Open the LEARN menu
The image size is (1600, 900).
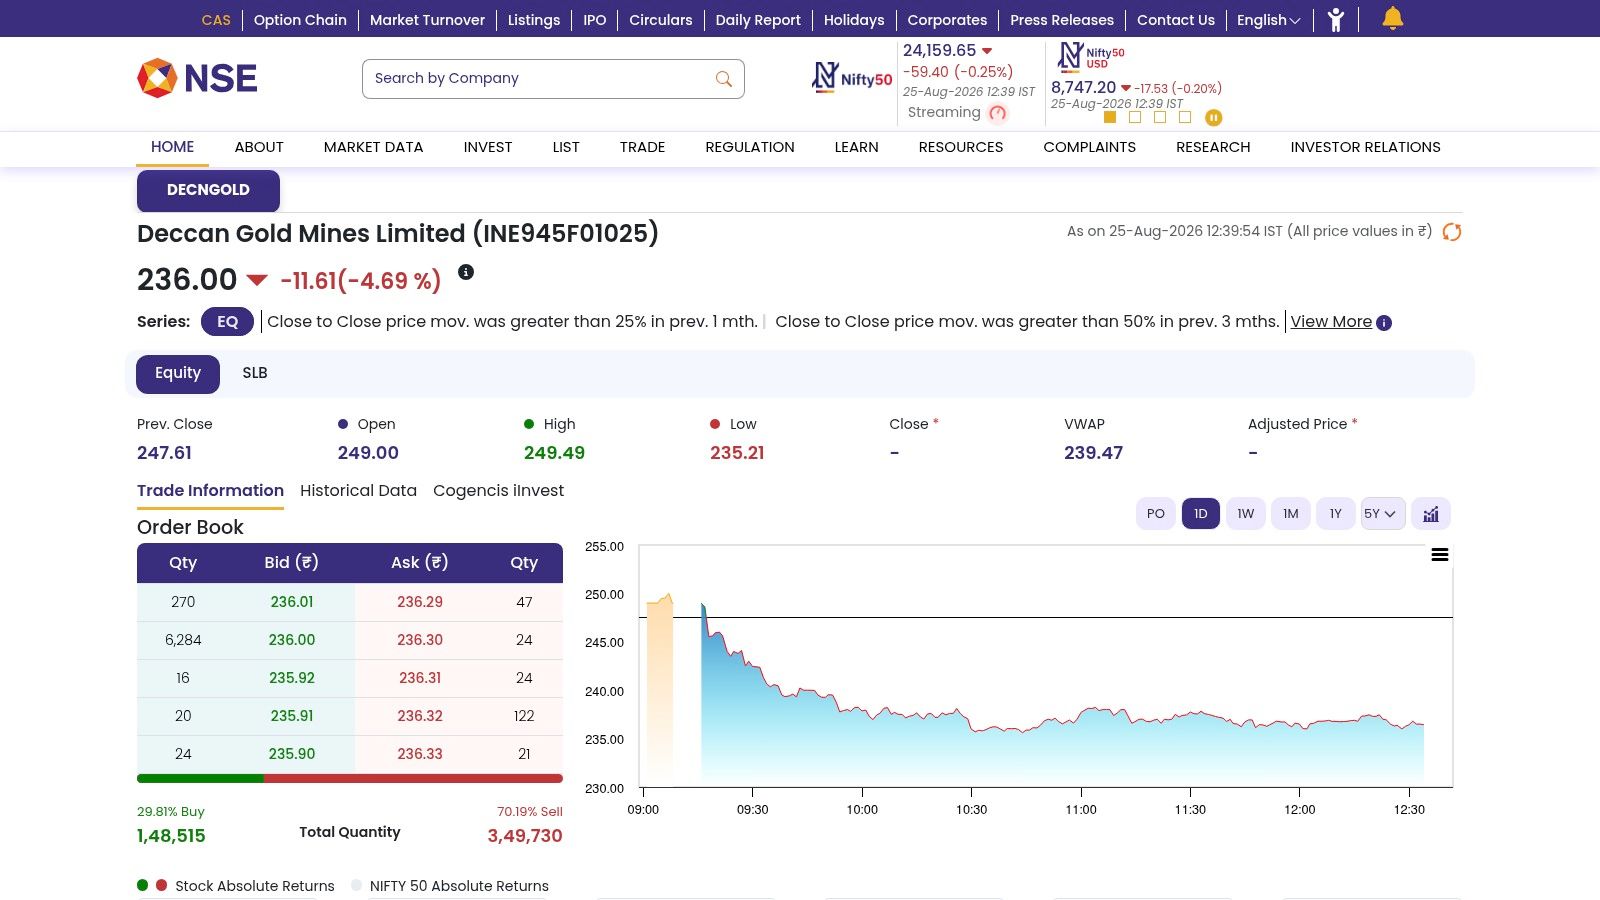pos(857,147)
